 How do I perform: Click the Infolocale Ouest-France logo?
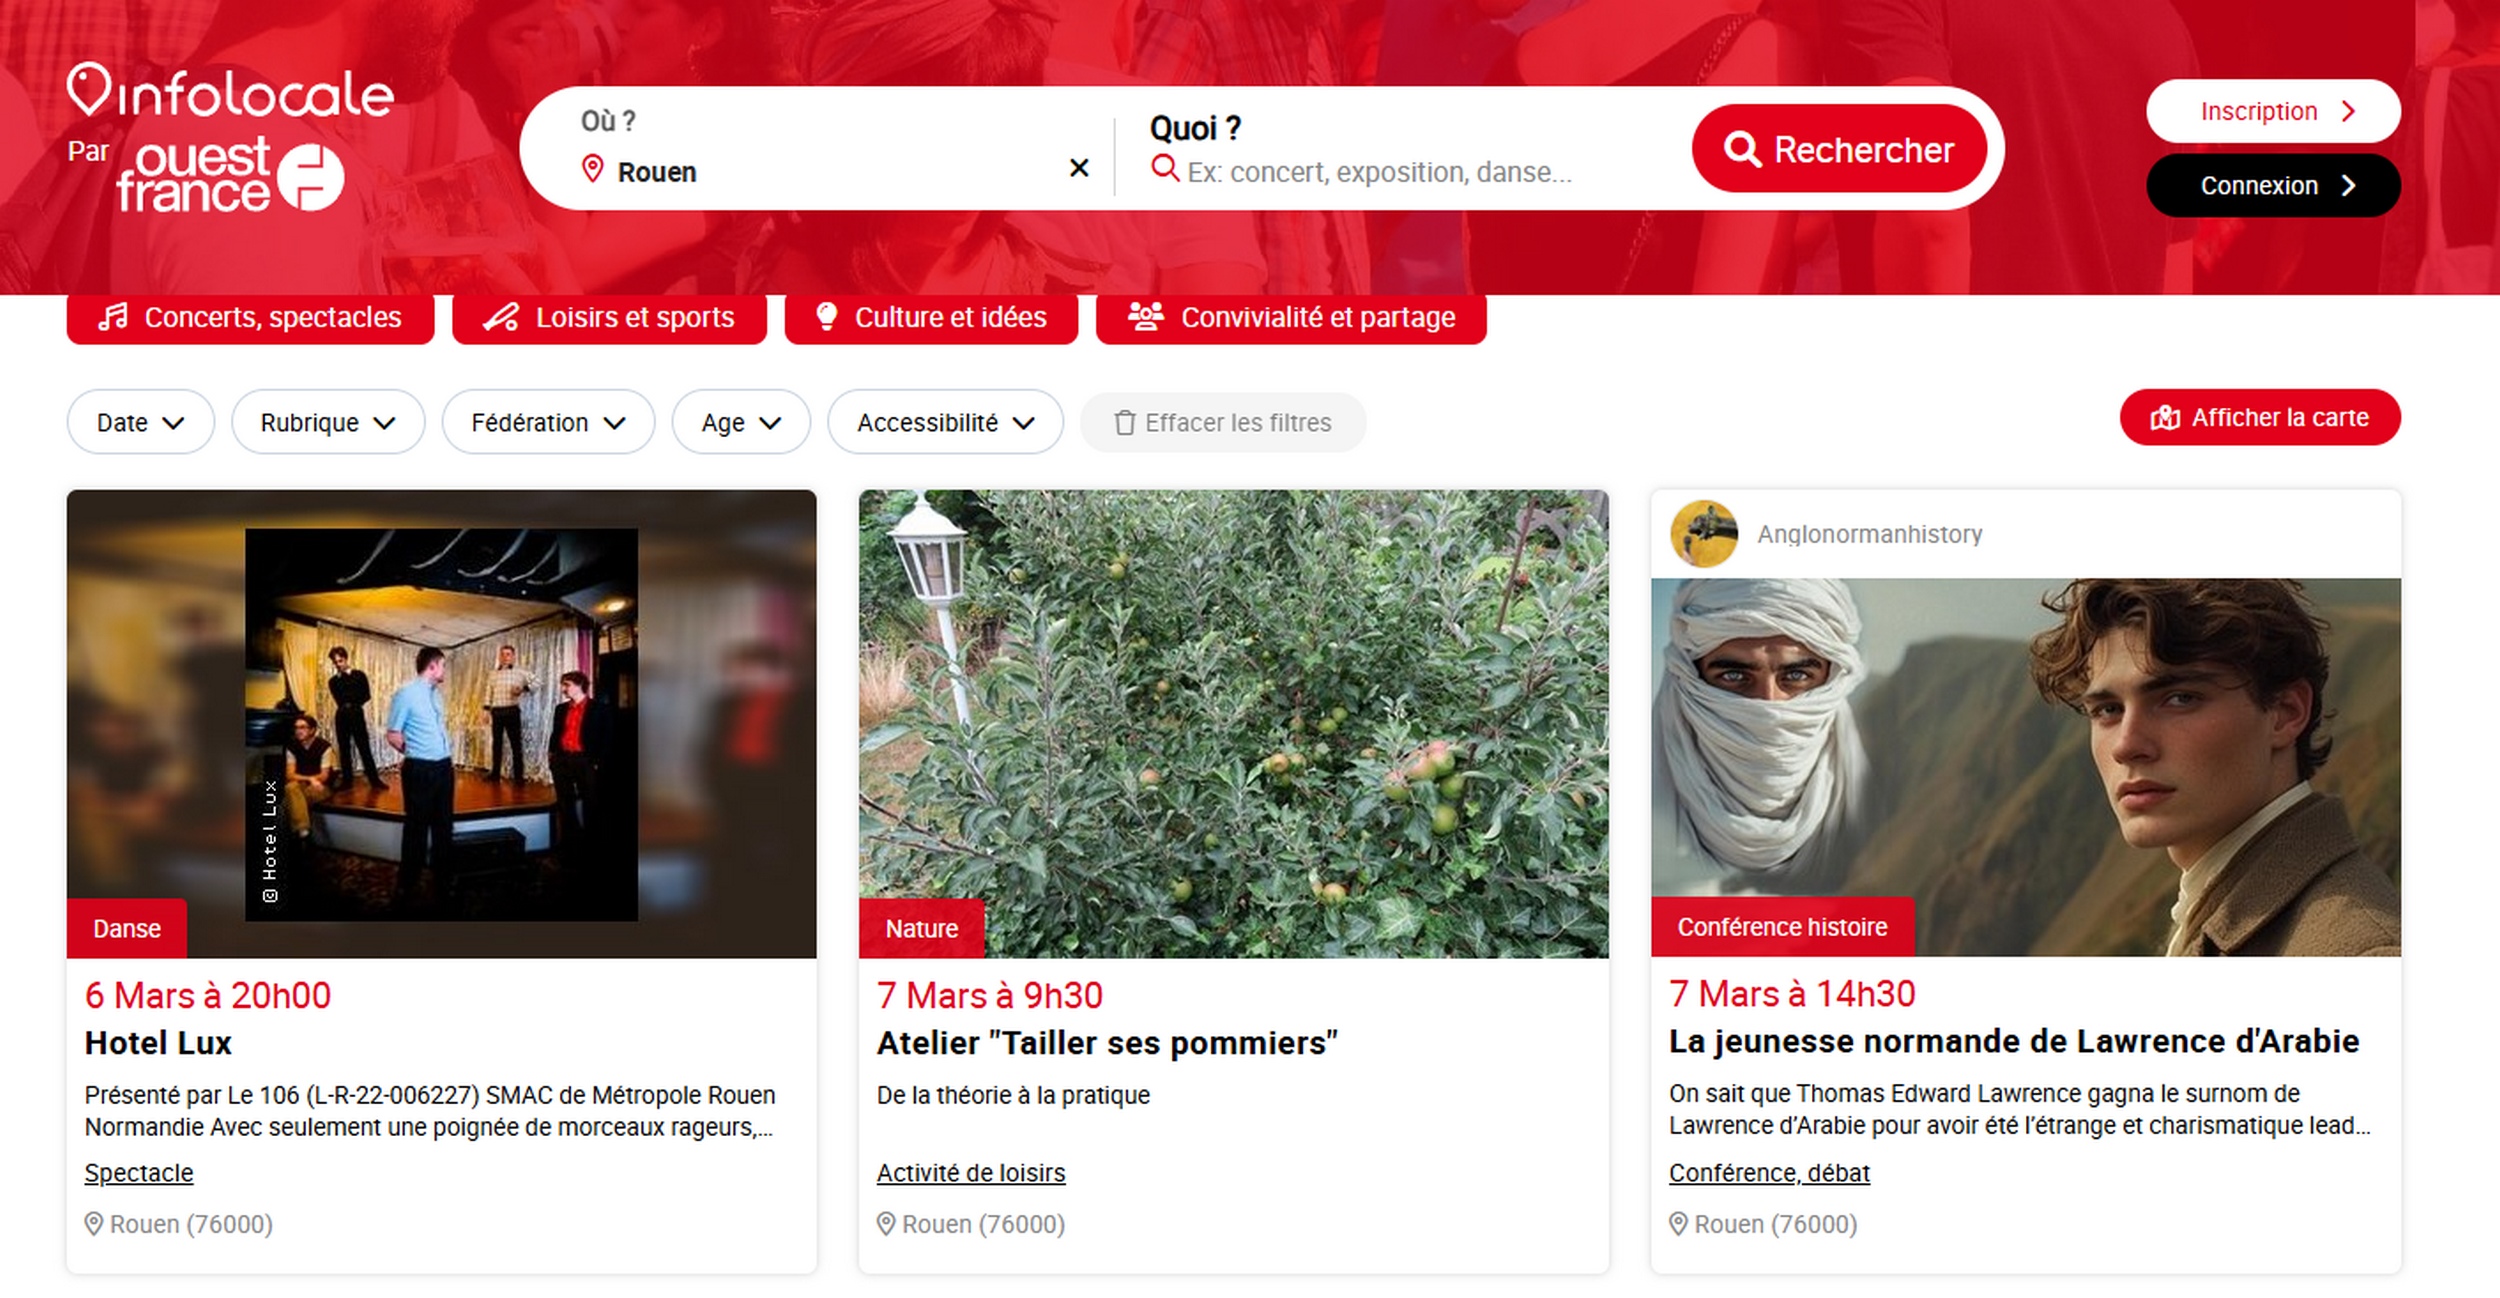[230, 138]
